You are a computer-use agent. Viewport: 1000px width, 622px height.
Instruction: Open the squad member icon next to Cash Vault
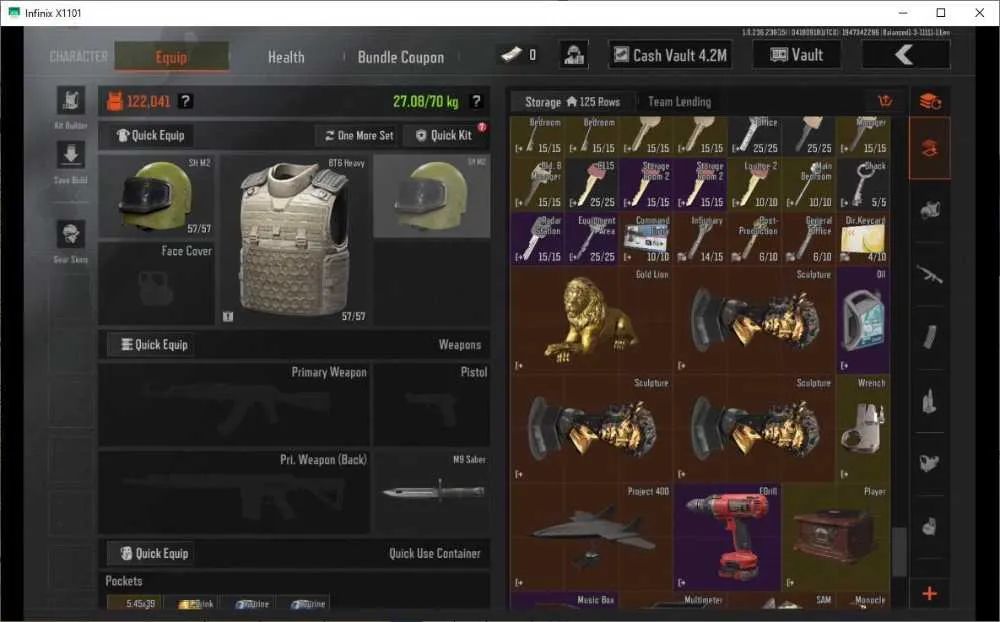(x=574, y=55)
